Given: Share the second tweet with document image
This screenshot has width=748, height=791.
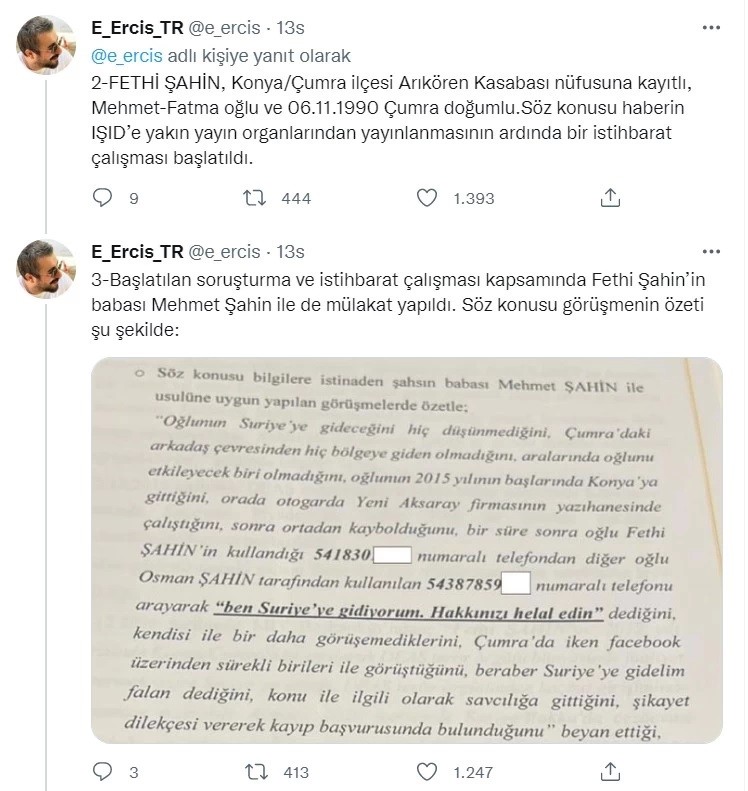Looking at the screenshot, I should pos(606,772).
